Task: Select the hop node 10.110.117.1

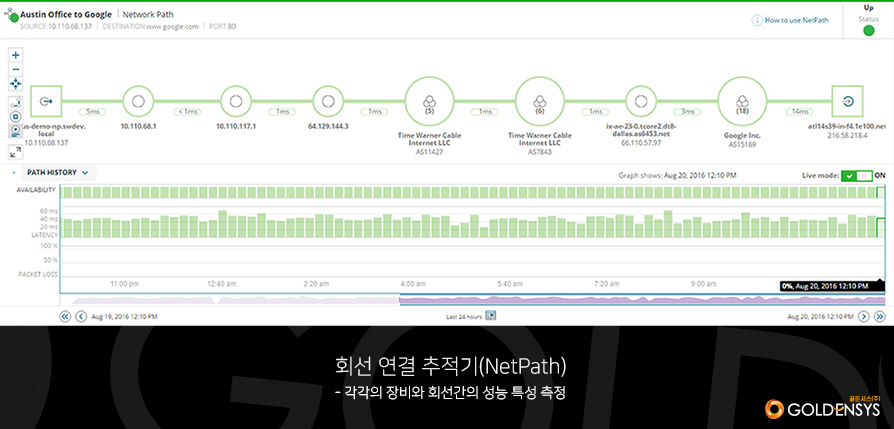Action: 235,101
